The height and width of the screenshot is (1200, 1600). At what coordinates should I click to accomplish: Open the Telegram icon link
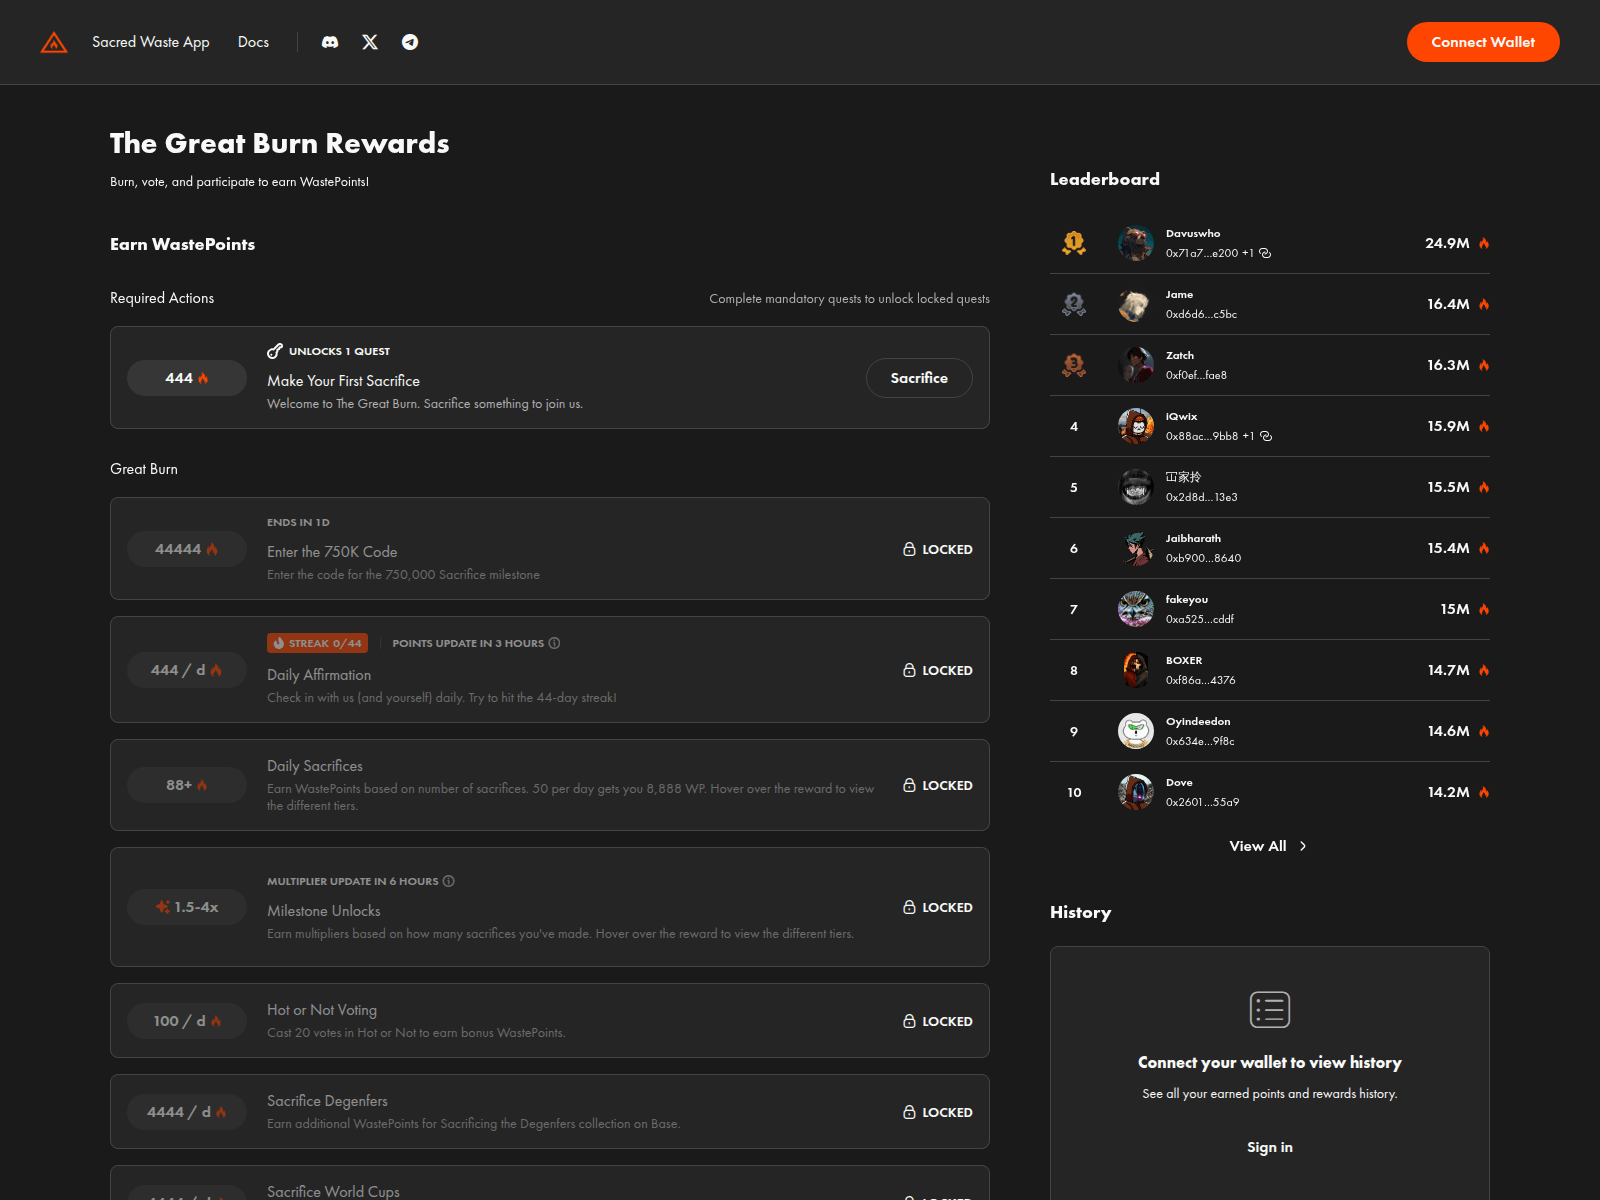pos(410,42)
